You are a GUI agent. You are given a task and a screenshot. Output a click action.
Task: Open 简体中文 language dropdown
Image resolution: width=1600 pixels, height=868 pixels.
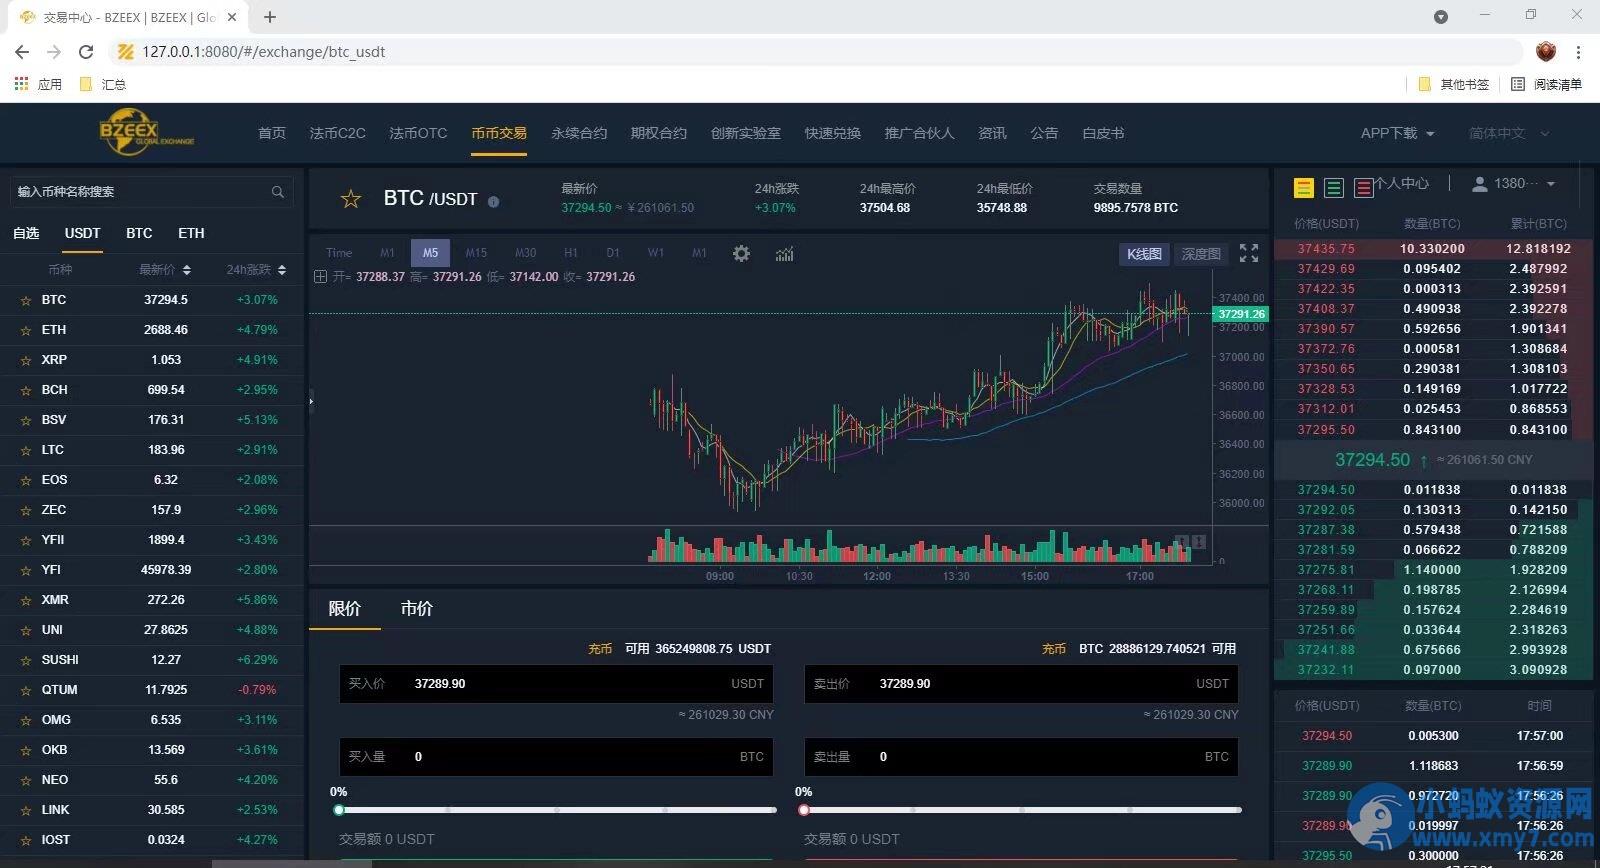(1508, 133)
